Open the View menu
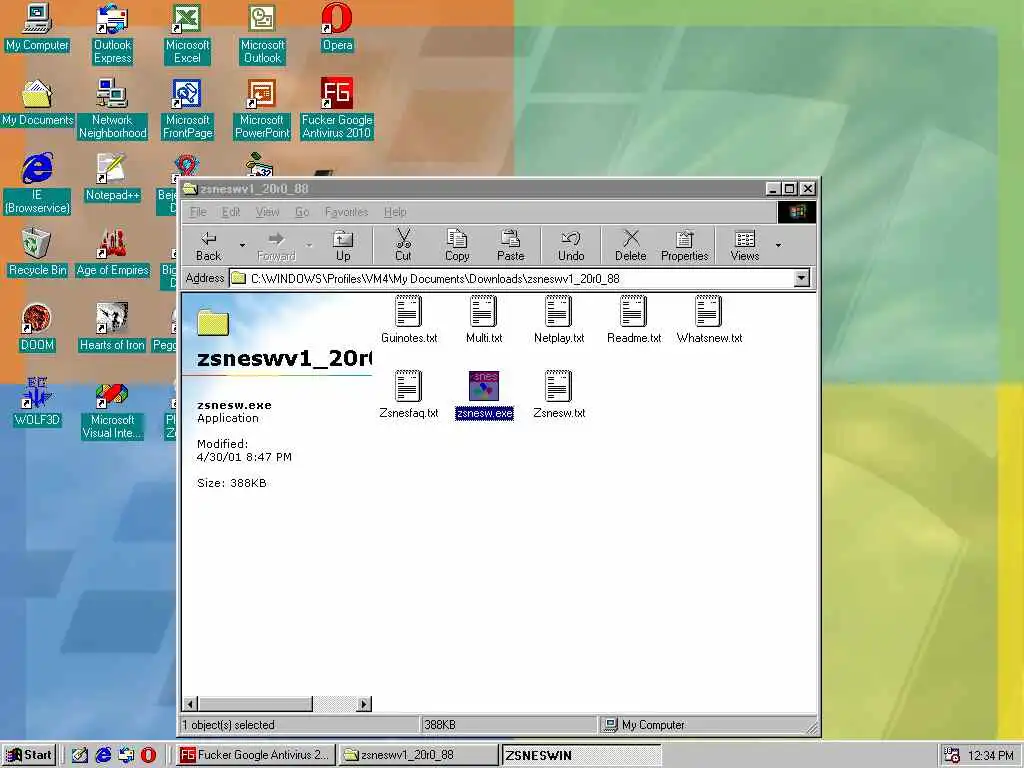This screenshot has width=1024, height=768. pos(267,212)
